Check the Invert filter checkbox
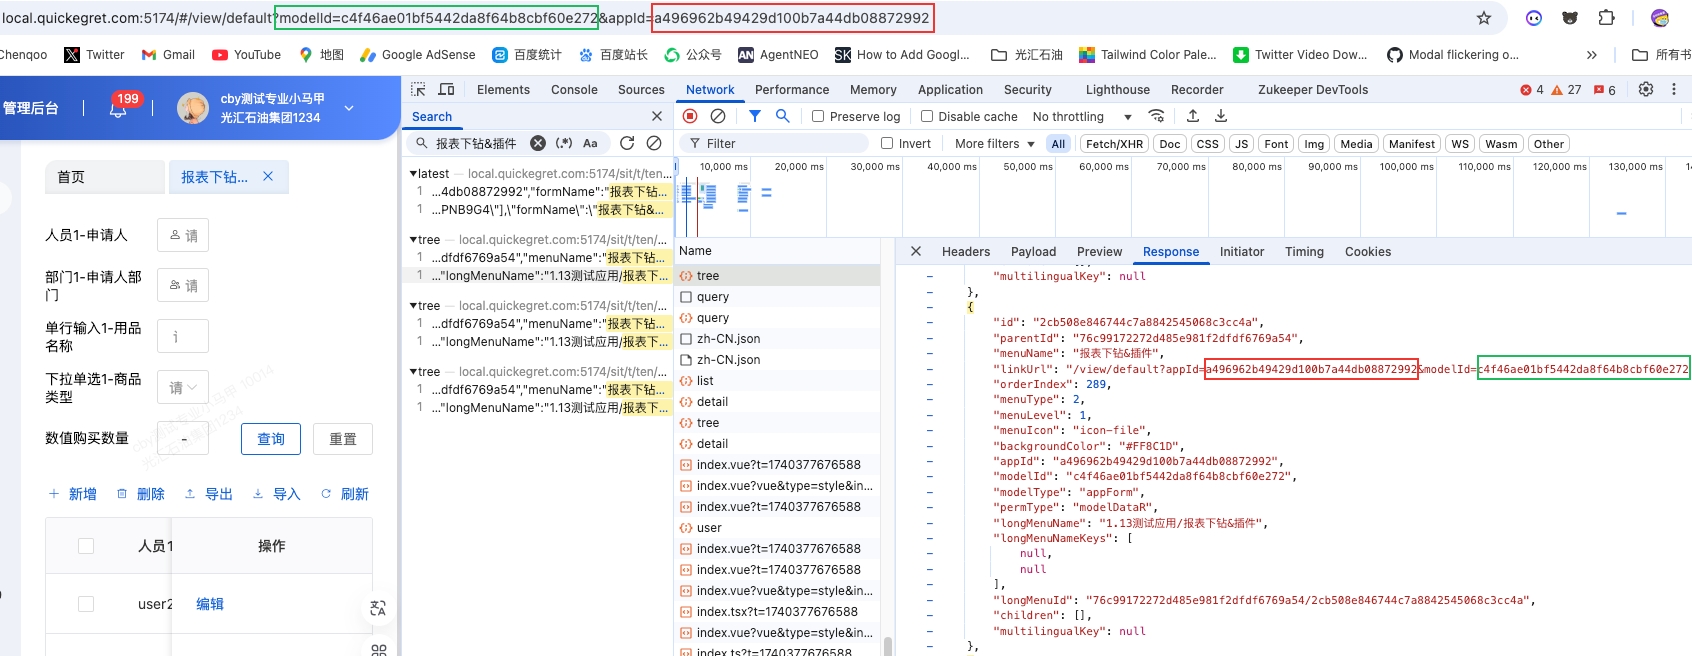 (887, 143)
